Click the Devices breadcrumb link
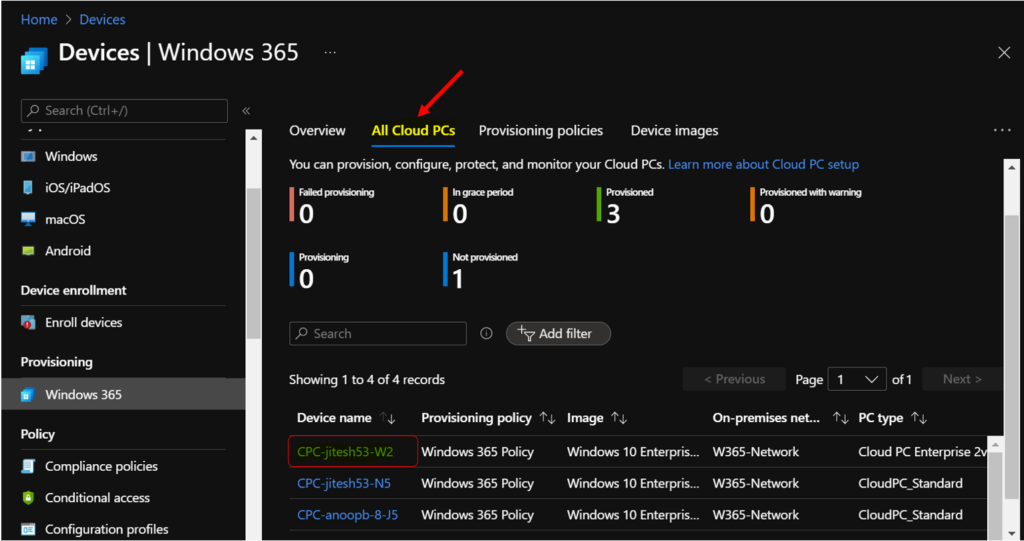Screen dimensions: 1024x541 [103, 20]
